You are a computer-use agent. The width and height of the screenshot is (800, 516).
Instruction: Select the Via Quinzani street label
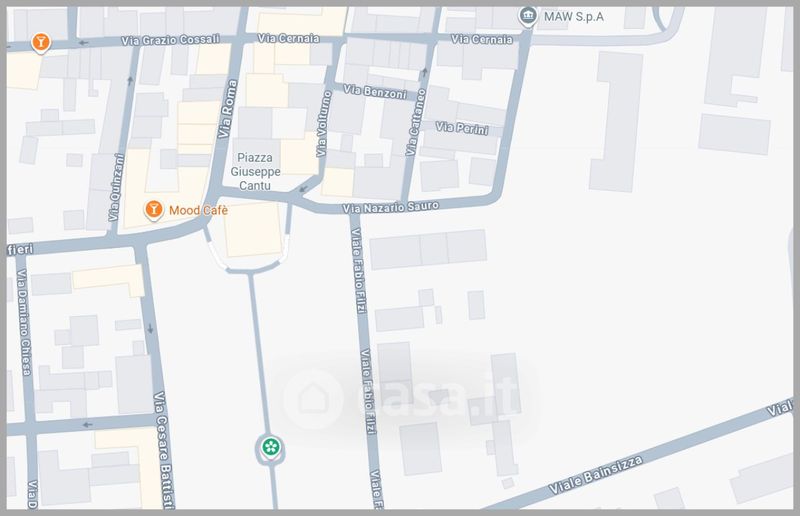(116, 187)
